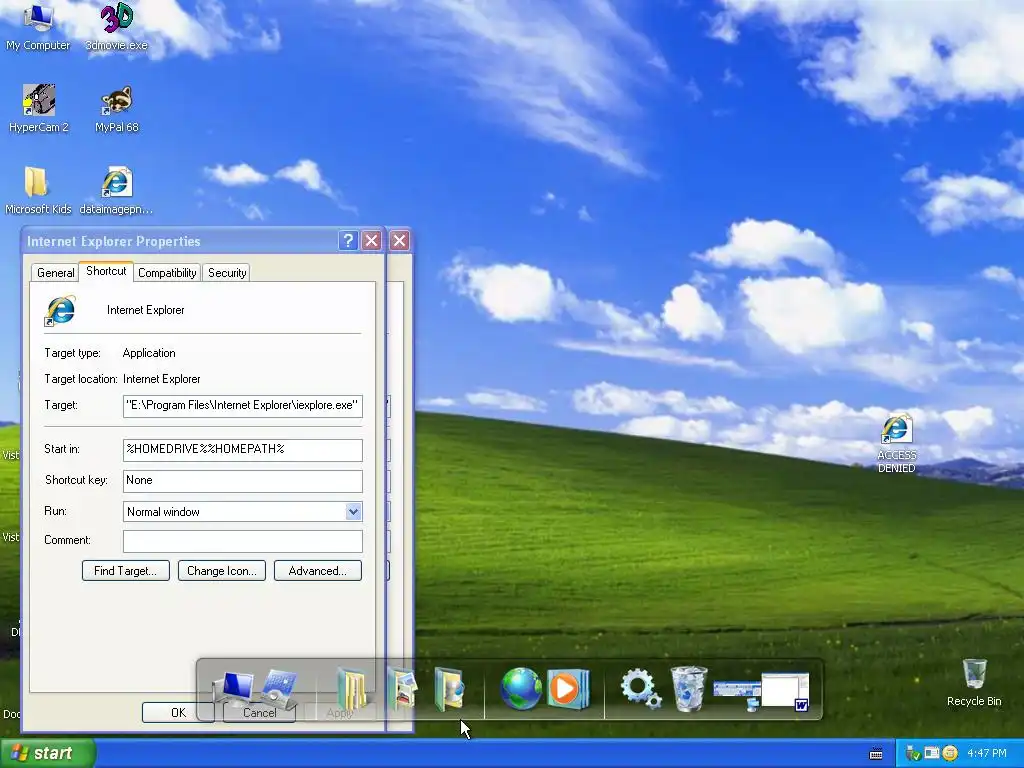The image size is (1024, 768).
Task: Click the Advanced... button
Action: 317,571
